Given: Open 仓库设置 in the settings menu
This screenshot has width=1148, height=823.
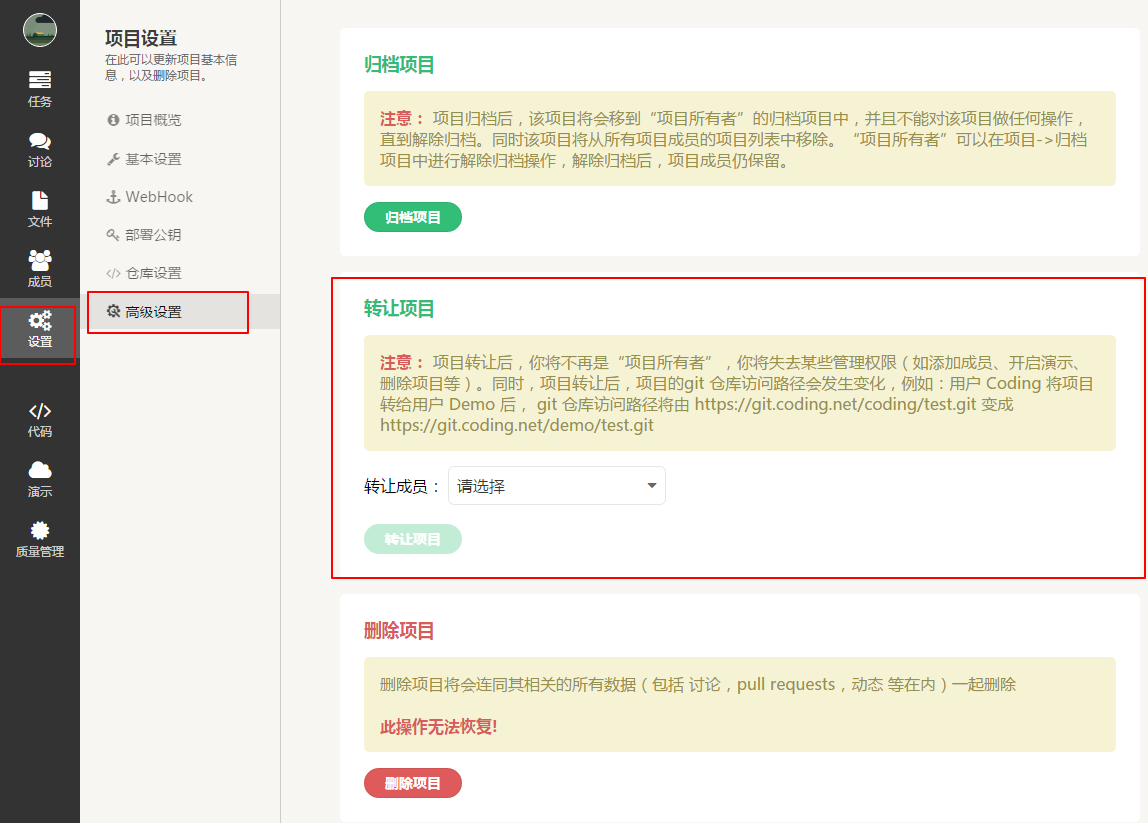Looking at the screenshot, I should click(x=152, y=273).
